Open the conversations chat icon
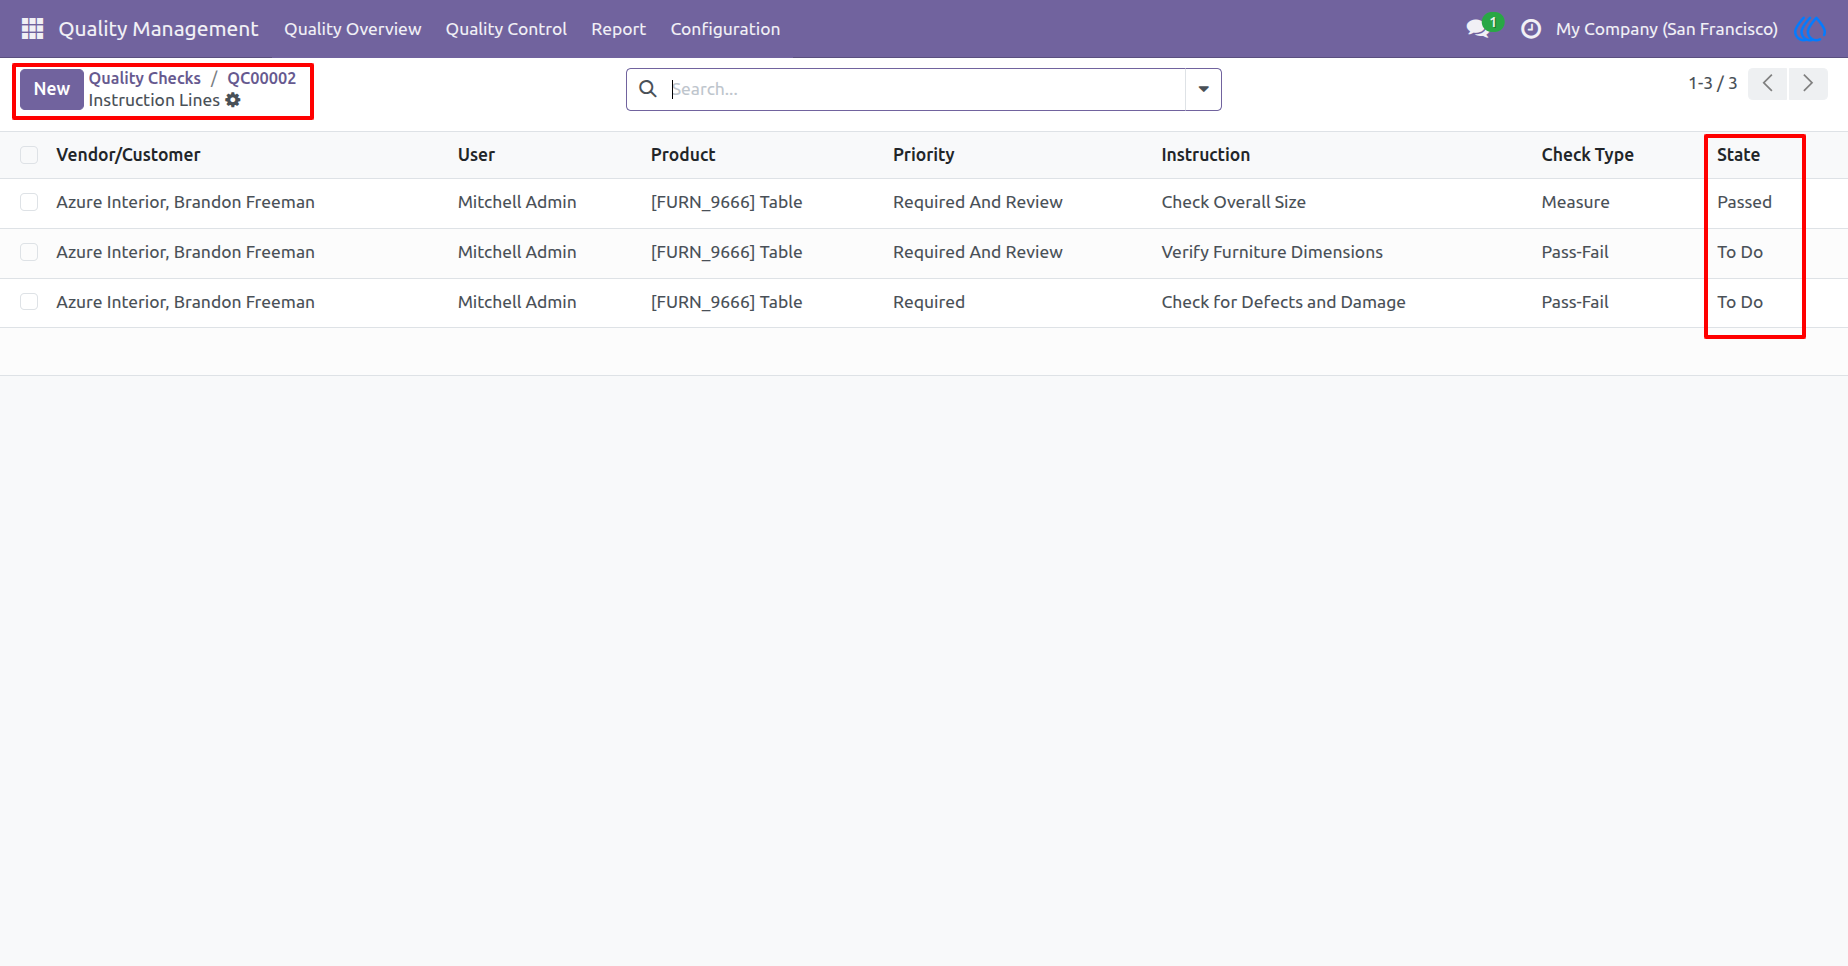This screenshot has height=966, width=1848. pyautogui.click(x=1478, y=29)
